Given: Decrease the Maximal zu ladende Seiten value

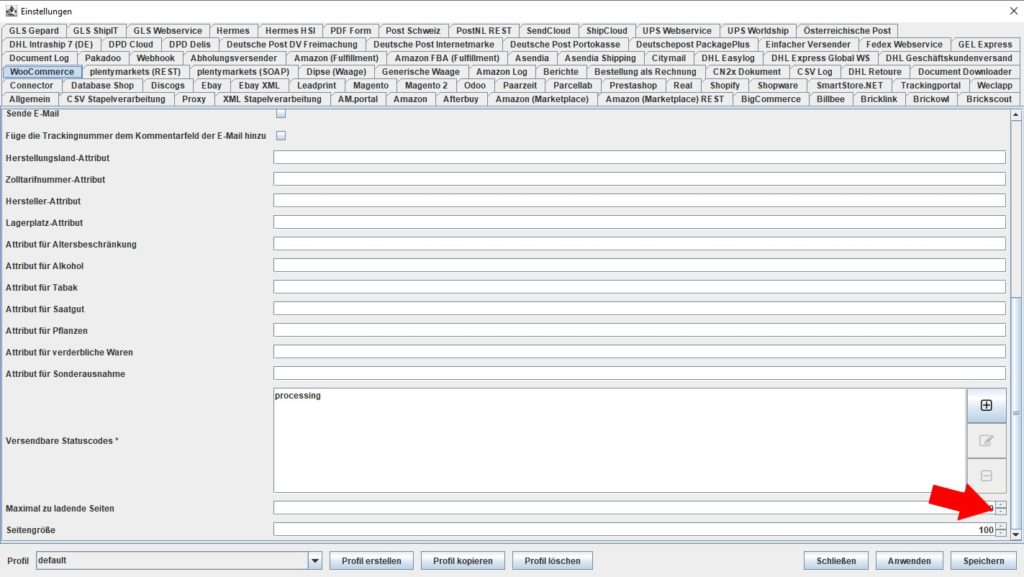Looking at the screenshot, I should (x=1000, y=511).
